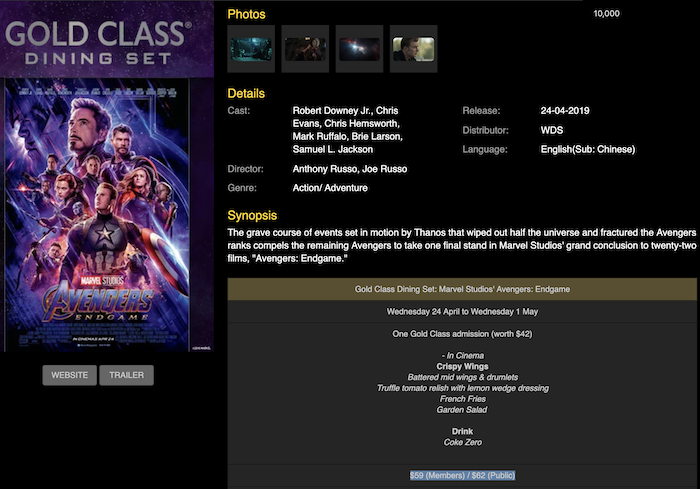View the third photo thumbnail
The height and width of the screenshot is (489, 700).
[359, 49]
